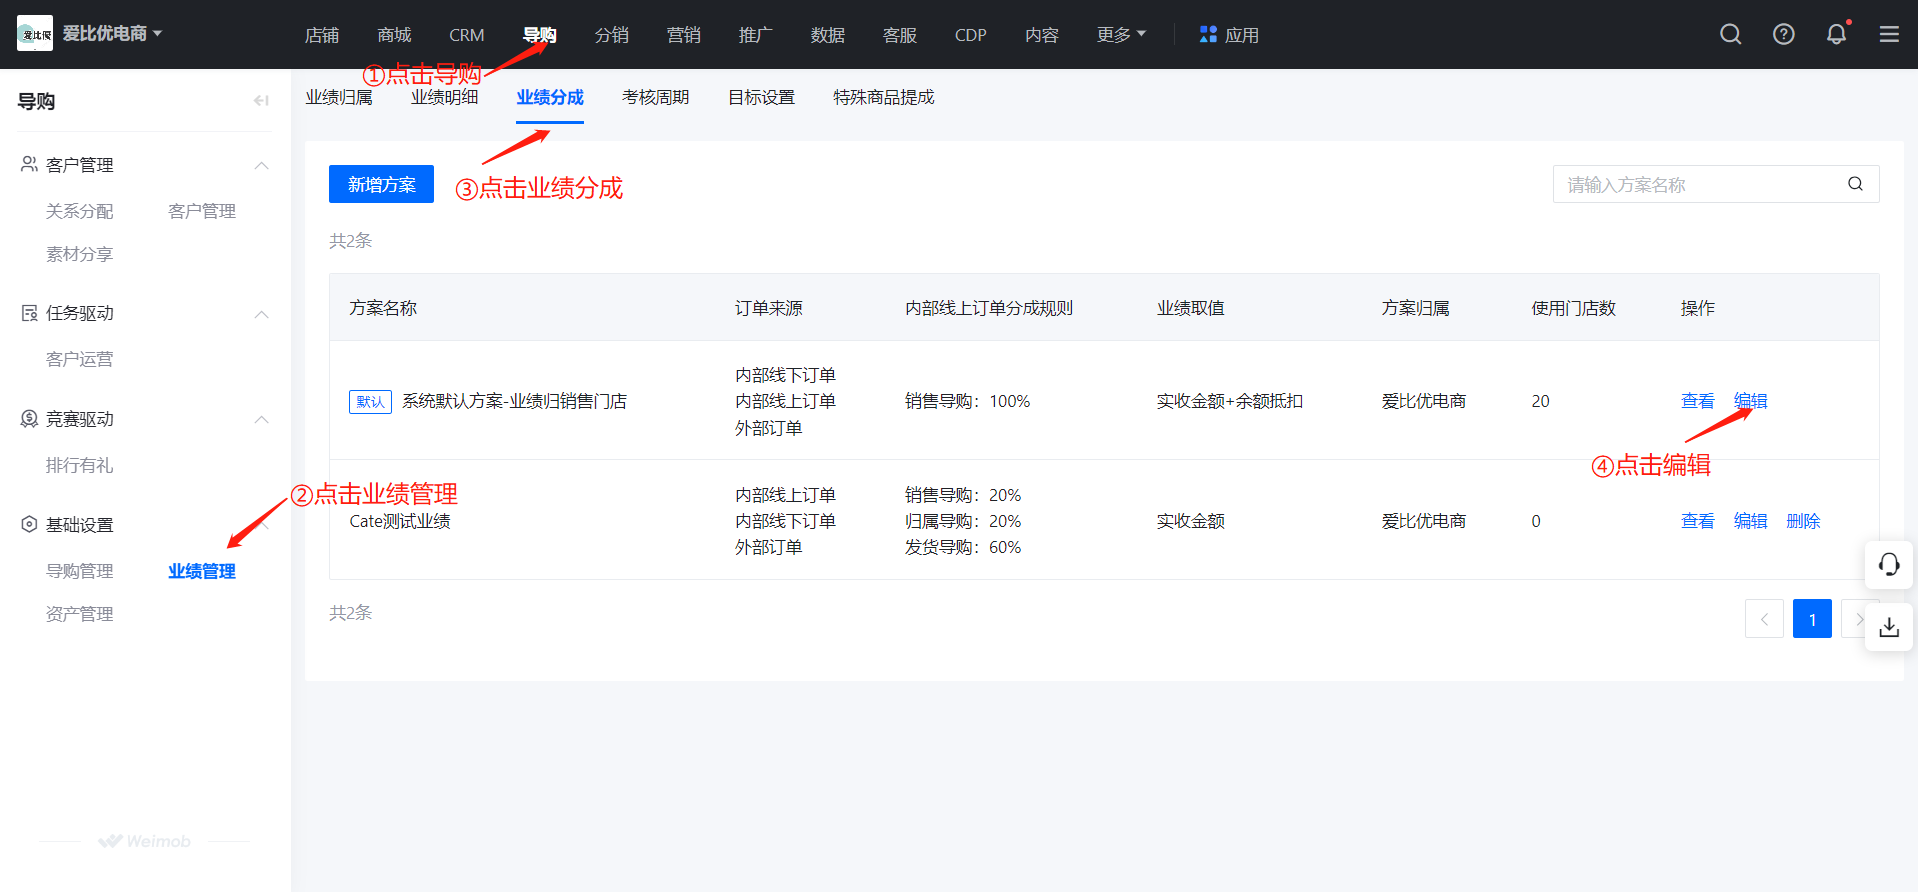Open the 推广 top menu
Image resolution: width=1918 pixels, height=892 pixels.
click(755, 35)
